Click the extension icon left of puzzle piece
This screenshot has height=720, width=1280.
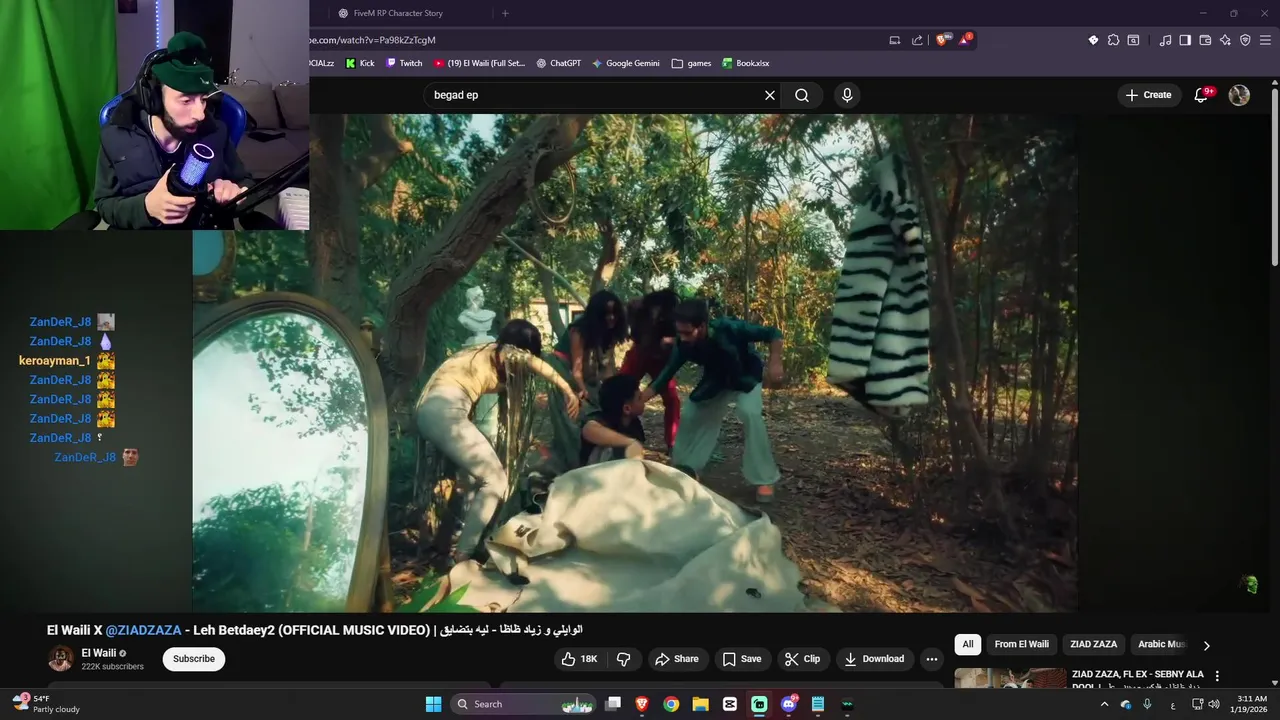click(1093, 40)
